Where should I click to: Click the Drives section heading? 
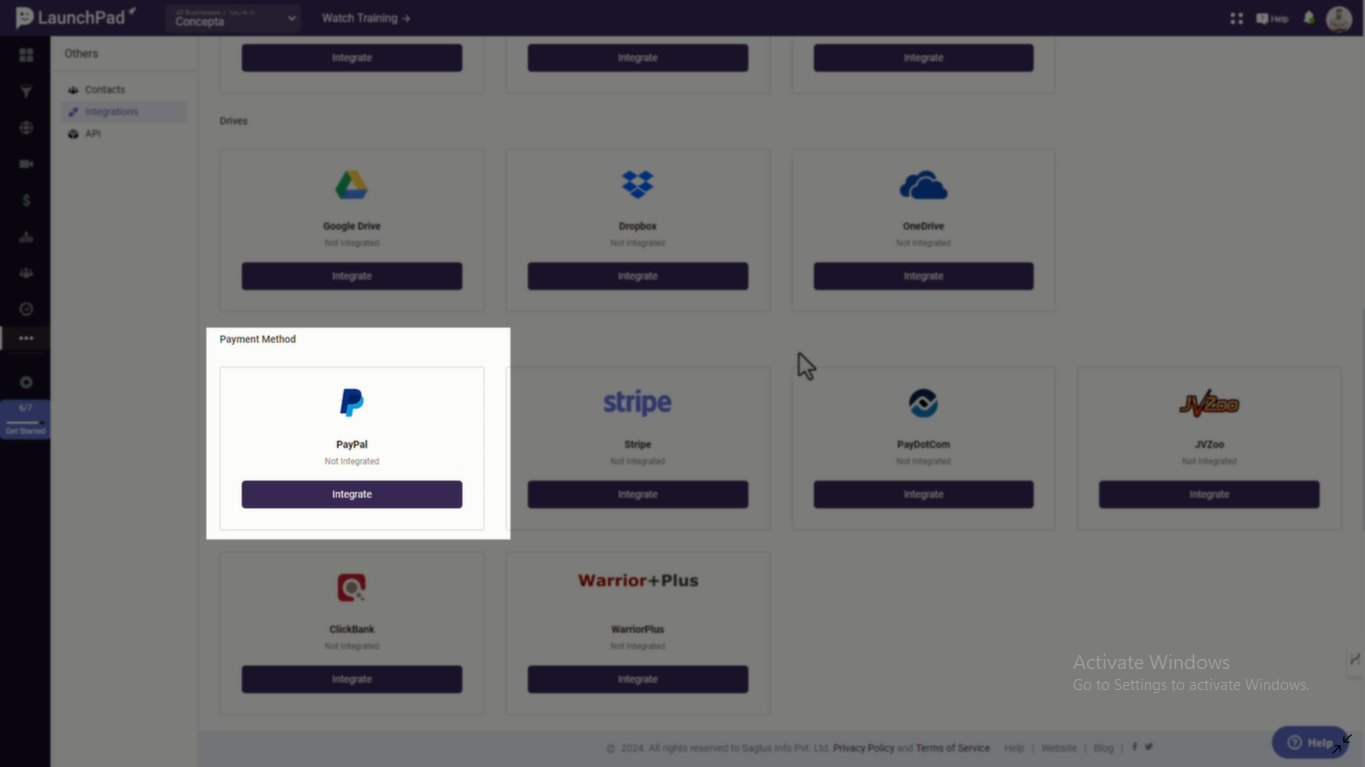[233, 121]
